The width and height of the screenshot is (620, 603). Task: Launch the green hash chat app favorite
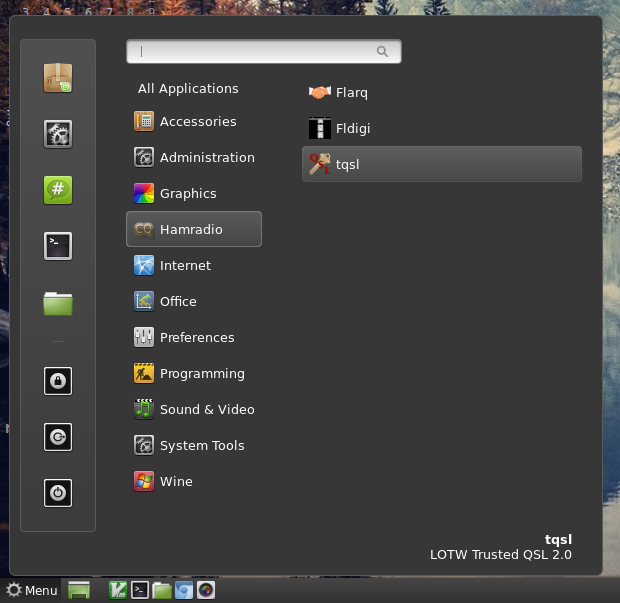pyautogui.click(x=58, y=190)
